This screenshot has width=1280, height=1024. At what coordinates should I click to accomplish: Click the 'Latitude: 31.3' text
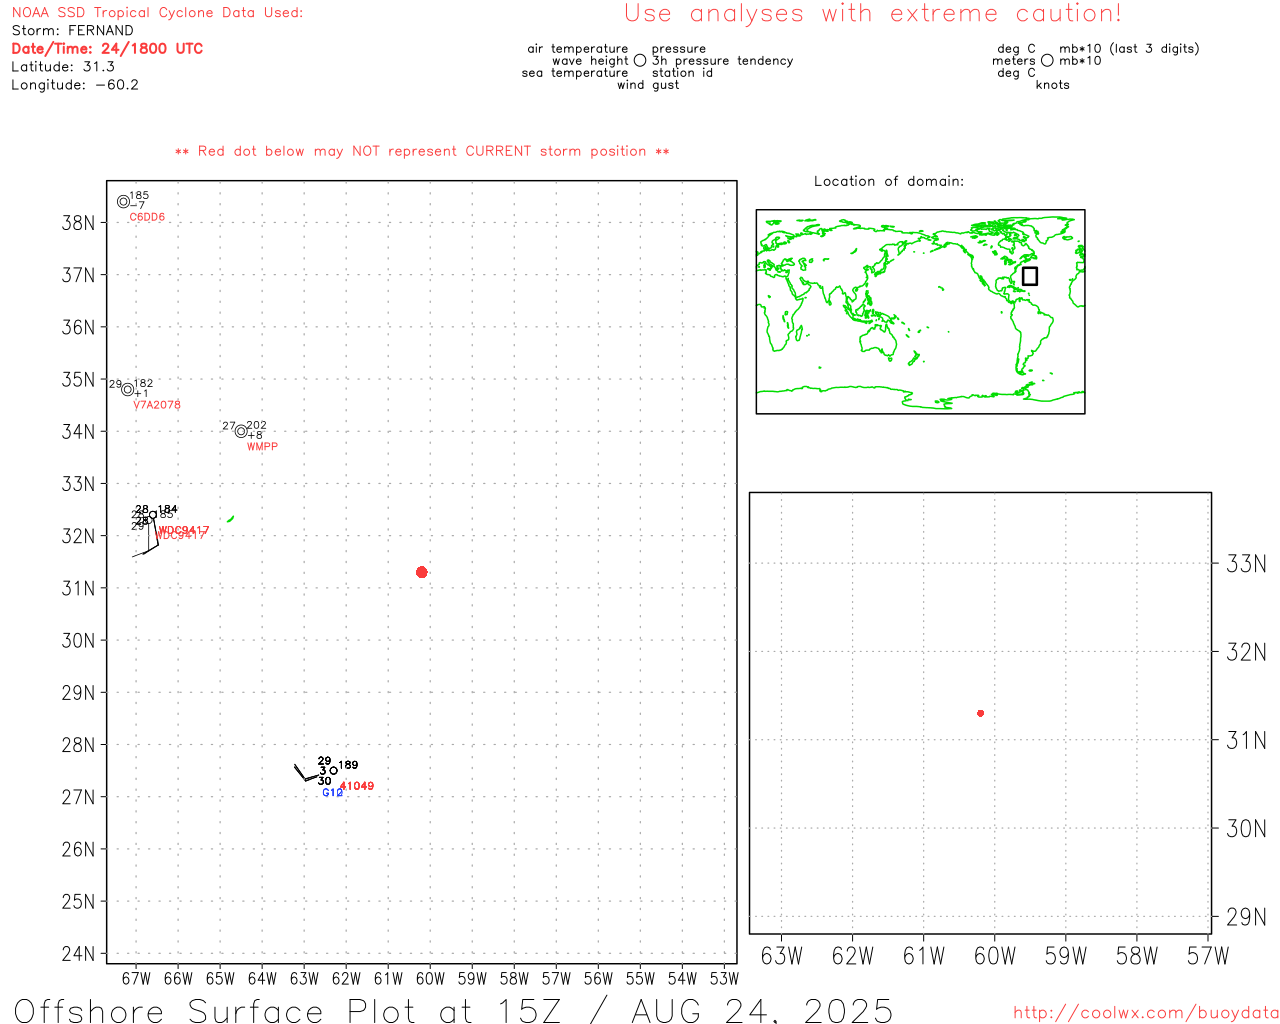click(63, 66)
